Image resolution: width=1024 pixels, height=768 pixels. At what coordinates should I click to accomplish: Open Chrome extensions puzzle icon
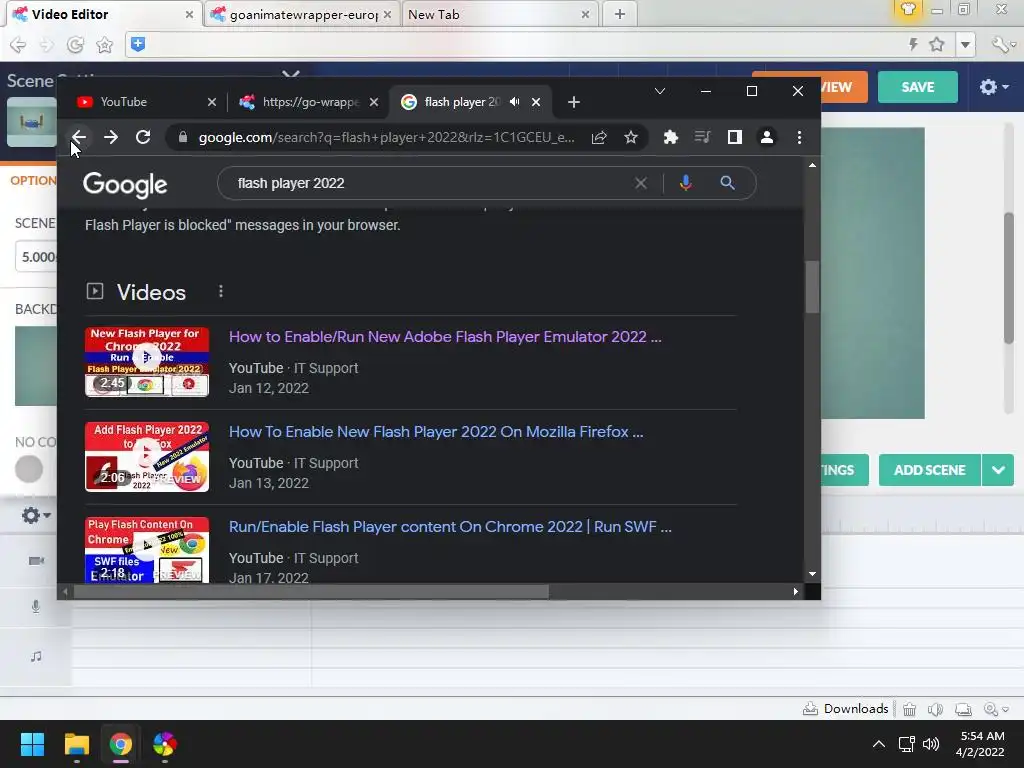pyautogui.click(x=671, y=137)
